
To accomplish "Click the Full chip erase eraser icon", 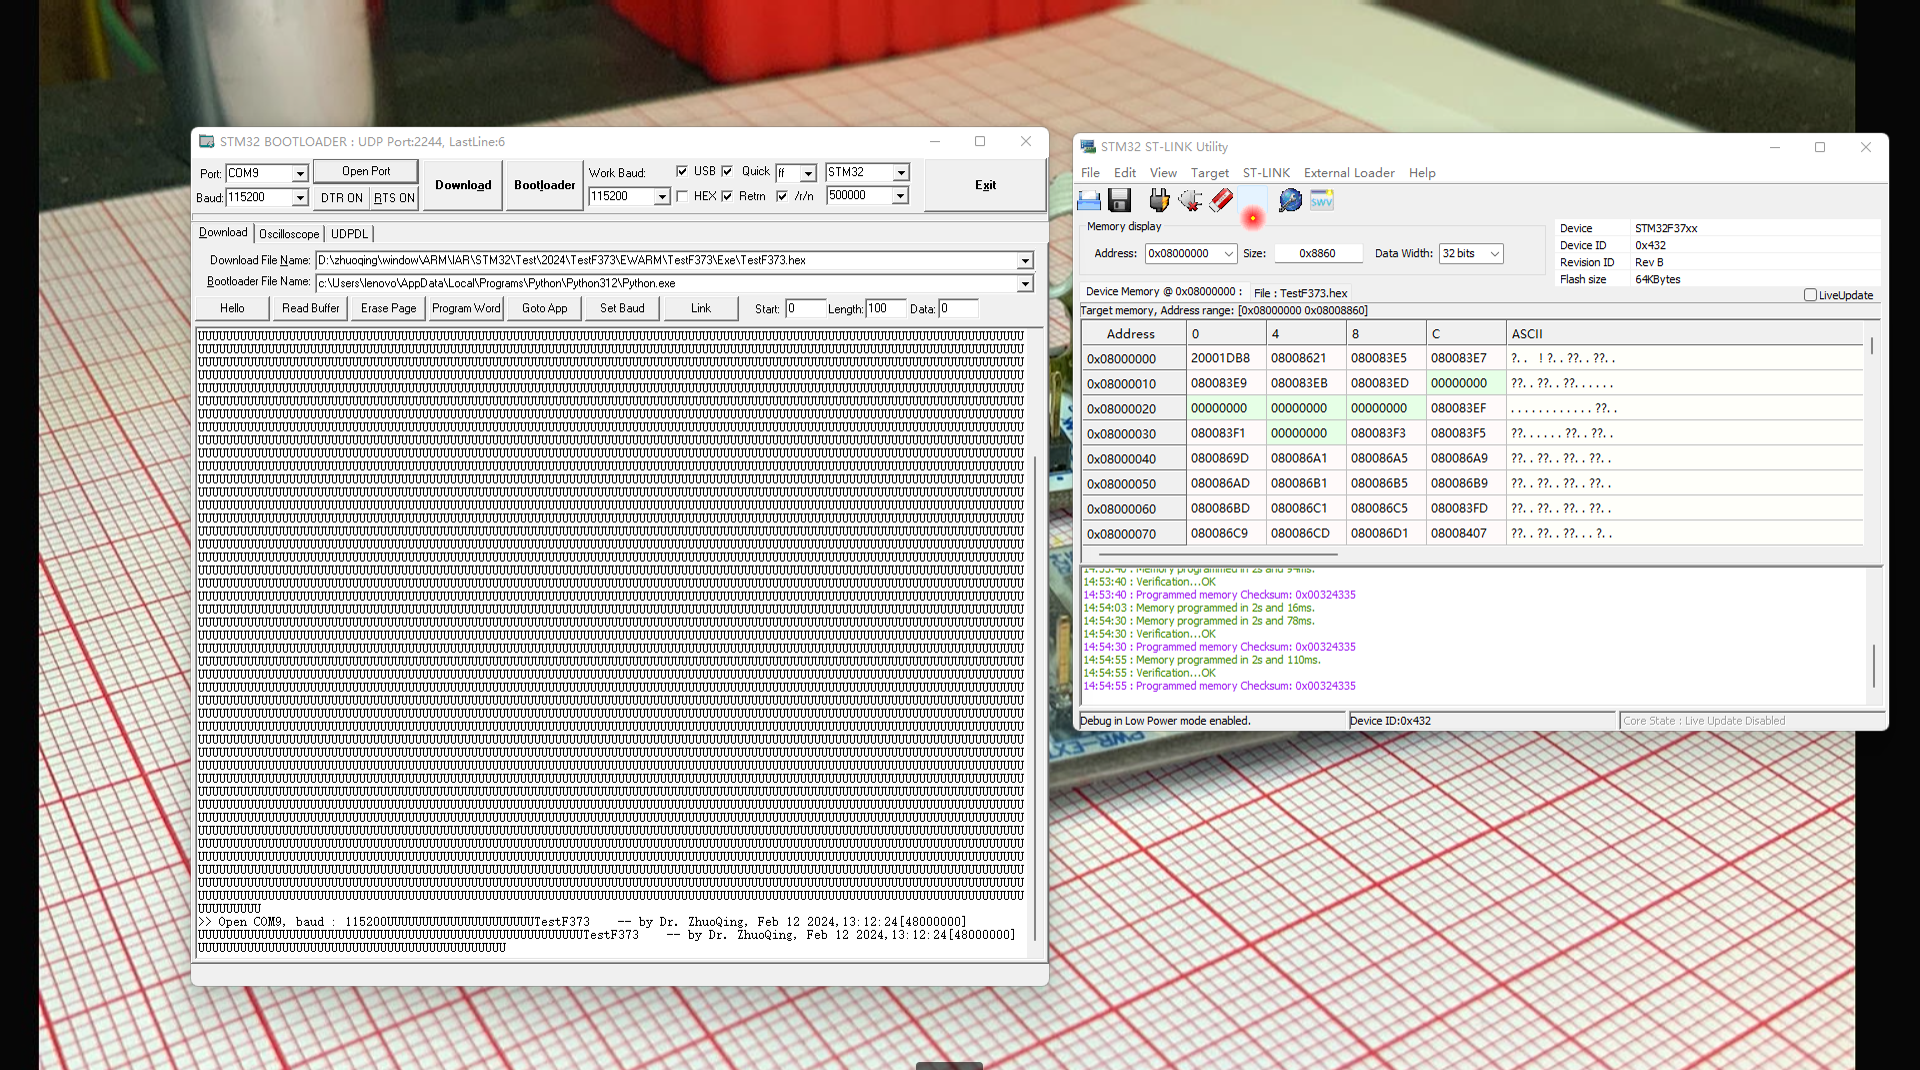I will (x=1221, y=201).
